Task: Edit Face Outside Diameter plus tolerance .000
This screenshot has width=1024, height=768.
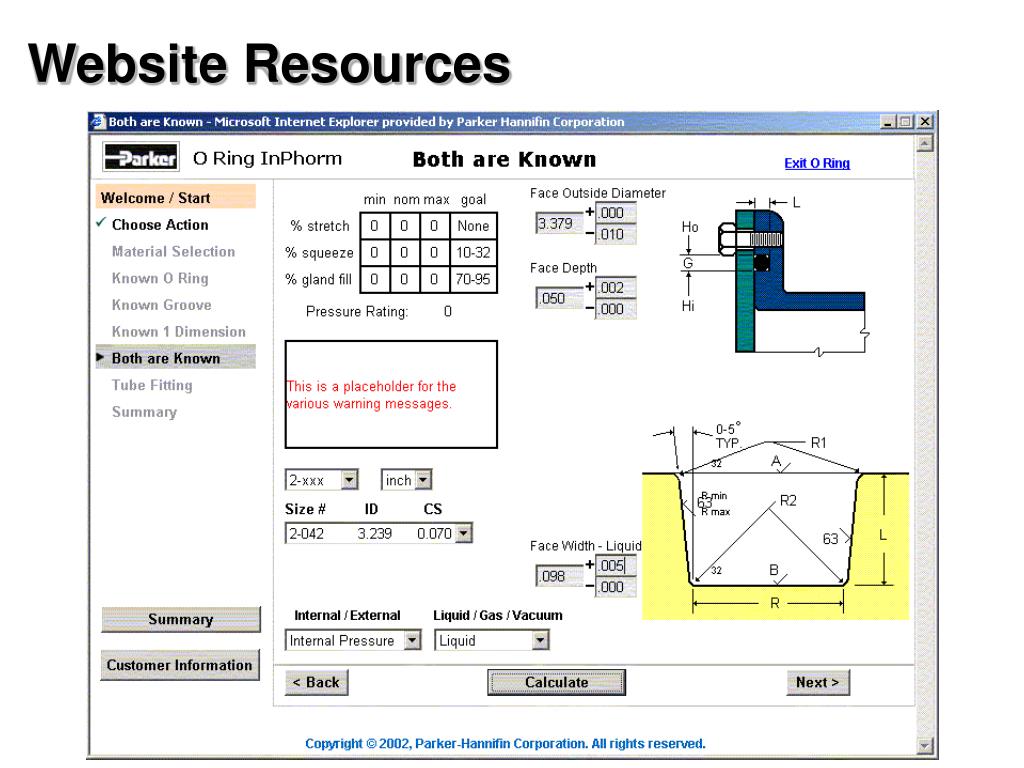Action: [x=615, y=212]
